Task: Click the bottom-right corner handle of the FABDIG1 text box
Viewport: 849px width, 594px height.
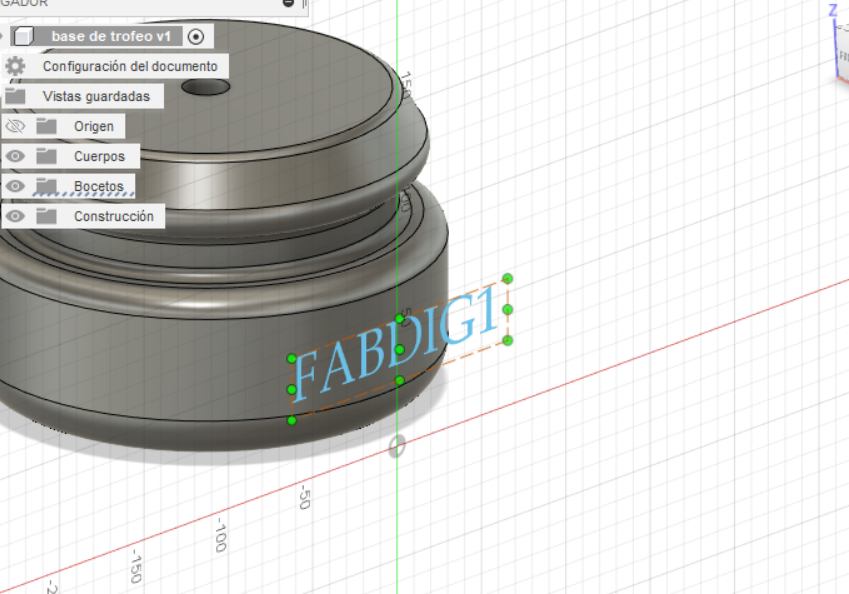Action: pos(507,341)
